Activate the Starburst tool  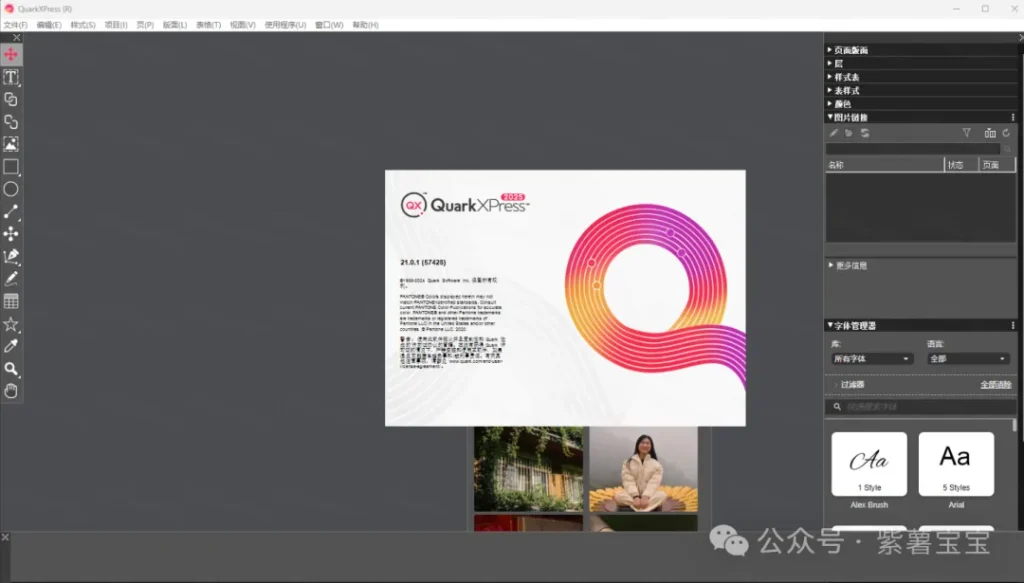click(11, 324)
